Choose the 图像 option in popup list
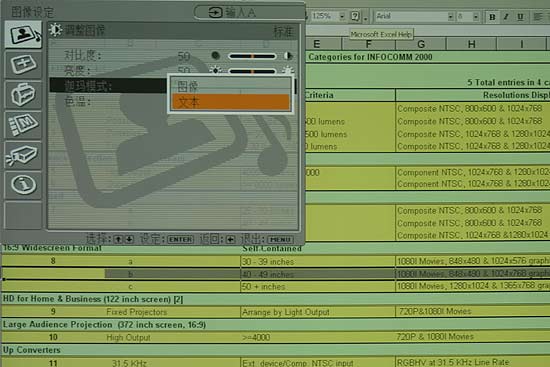The width and height of the screenshot is (550, 367). 231,86
